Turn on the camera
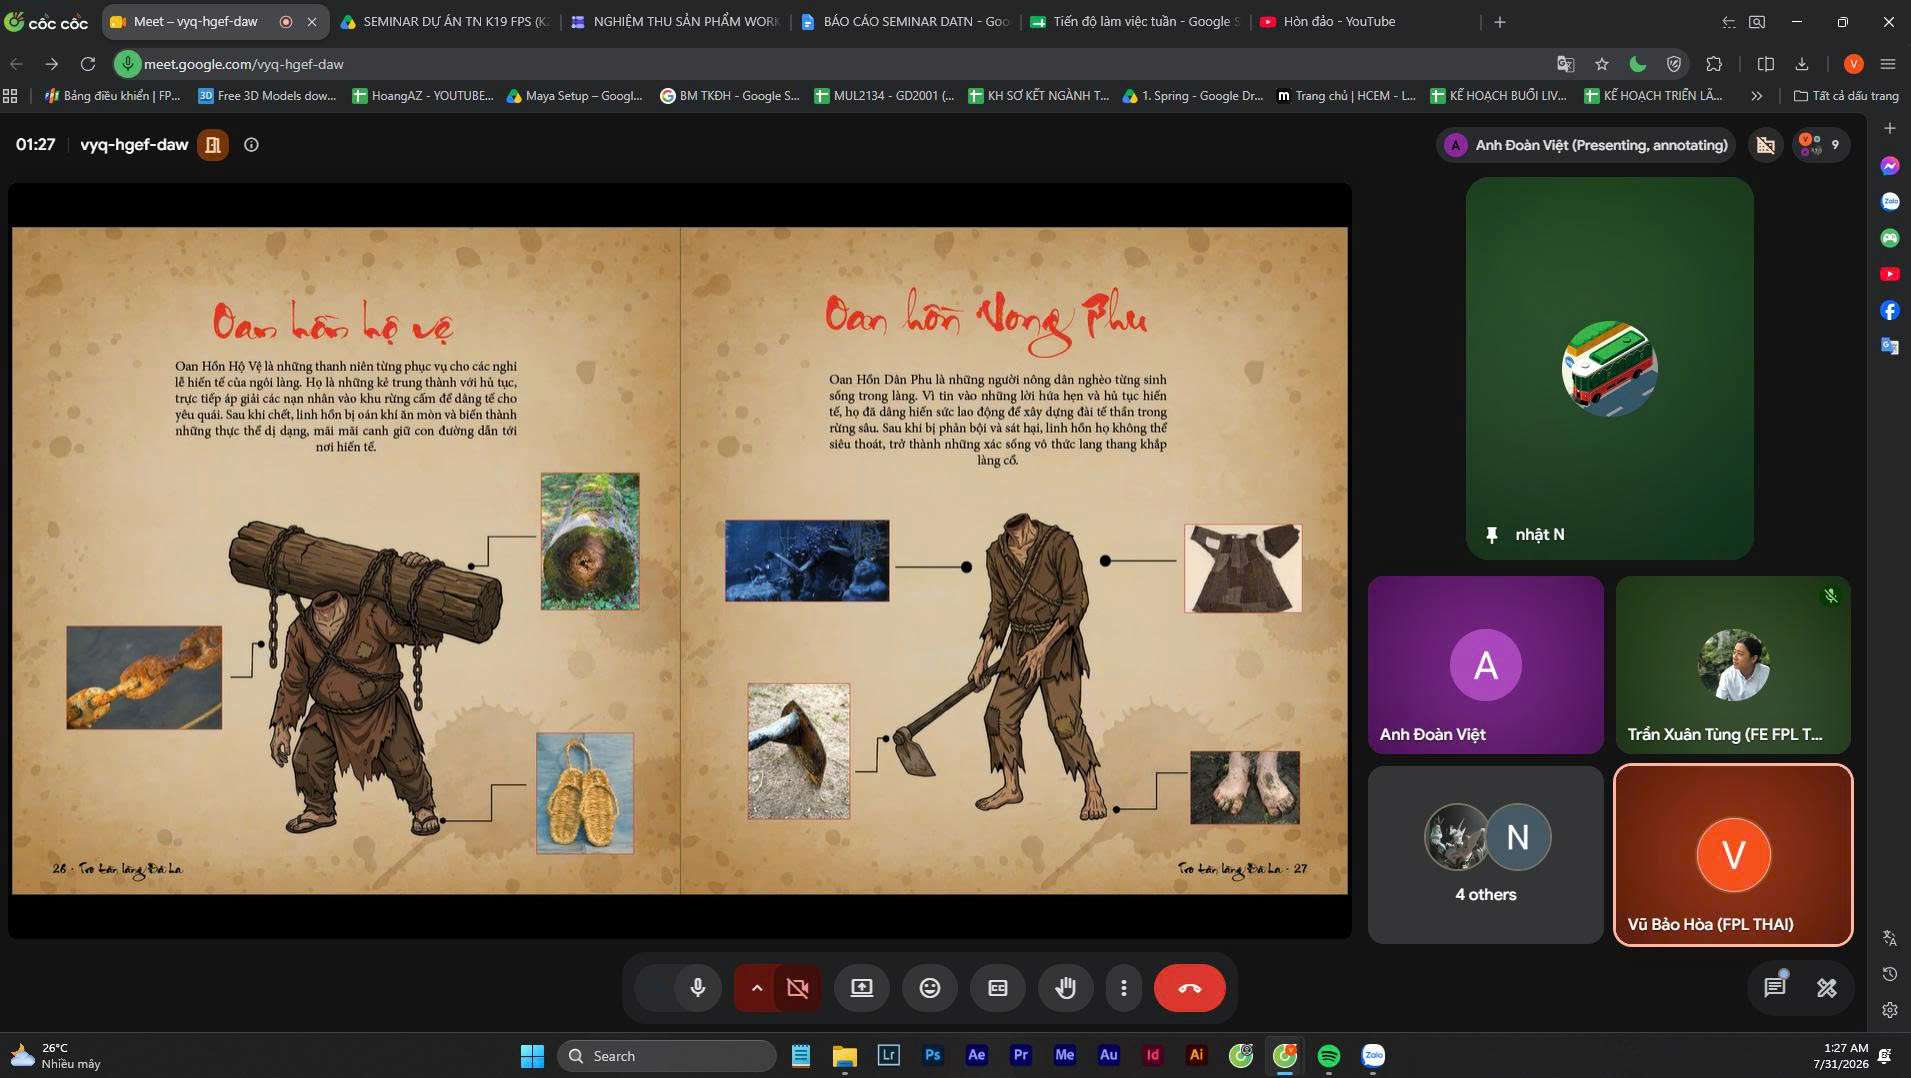Image resolution: width=1911 pixels, height=1078 pixels. (x=797, y=988)
